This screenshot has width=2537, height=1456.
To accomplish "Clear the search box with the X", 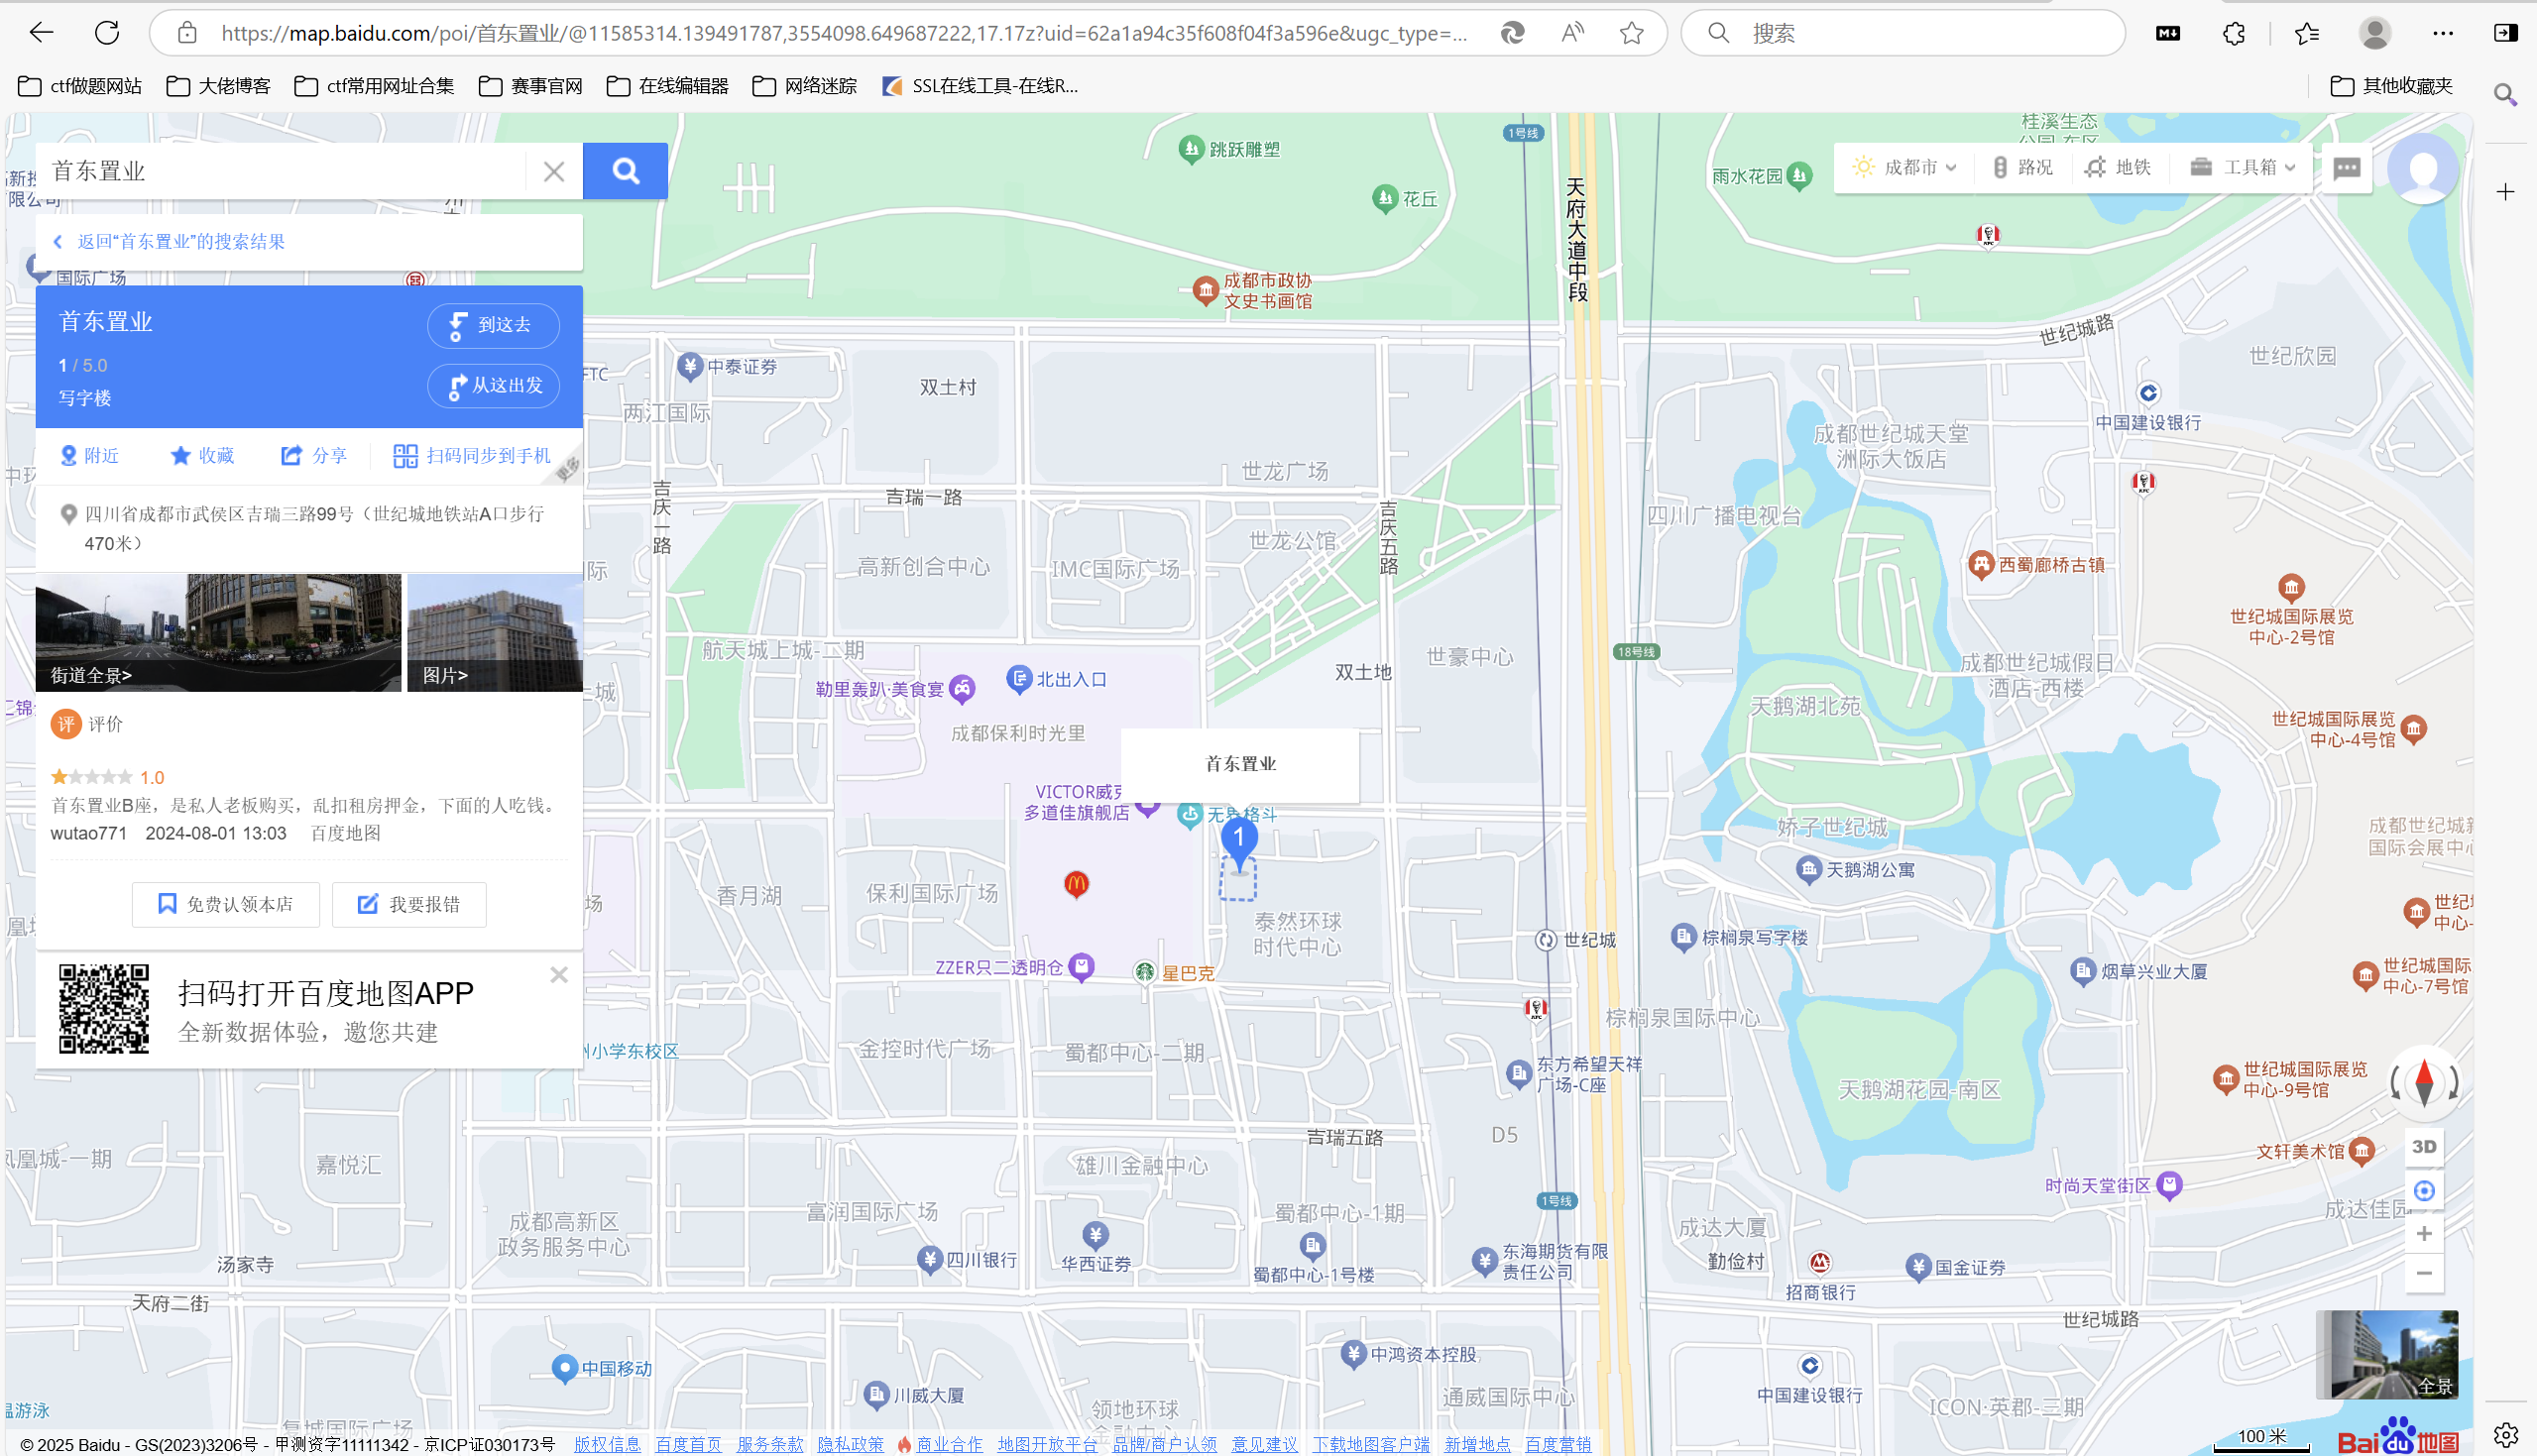I will pyautogui.click(x=554, y=172).
